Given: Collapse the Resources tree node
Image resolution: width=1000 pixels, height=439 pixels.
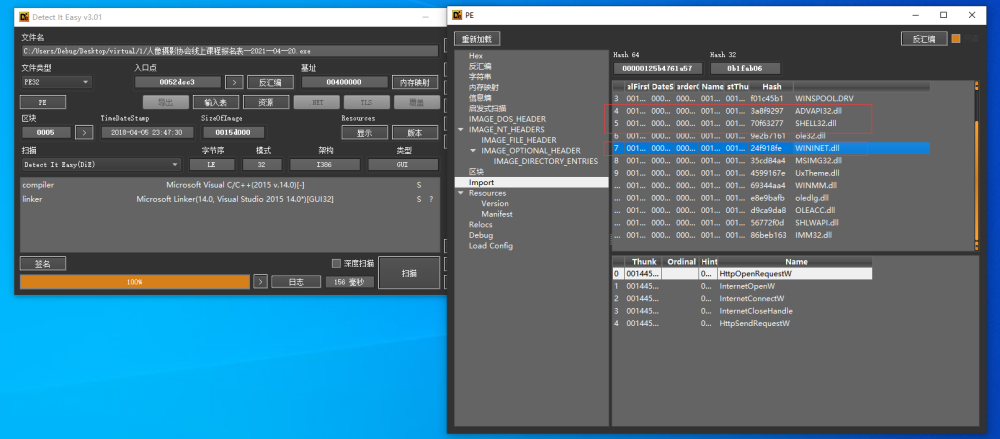Looking at the screenshot, I should (x=460, y=193).
